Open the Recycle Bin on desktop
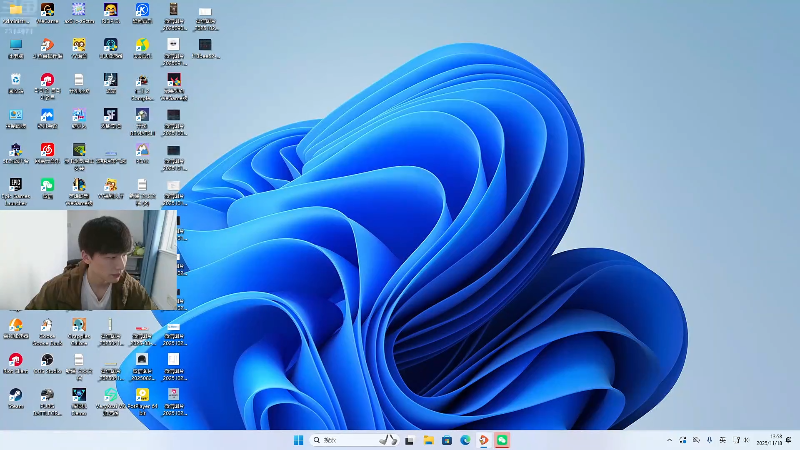 (x=15, y=80)
